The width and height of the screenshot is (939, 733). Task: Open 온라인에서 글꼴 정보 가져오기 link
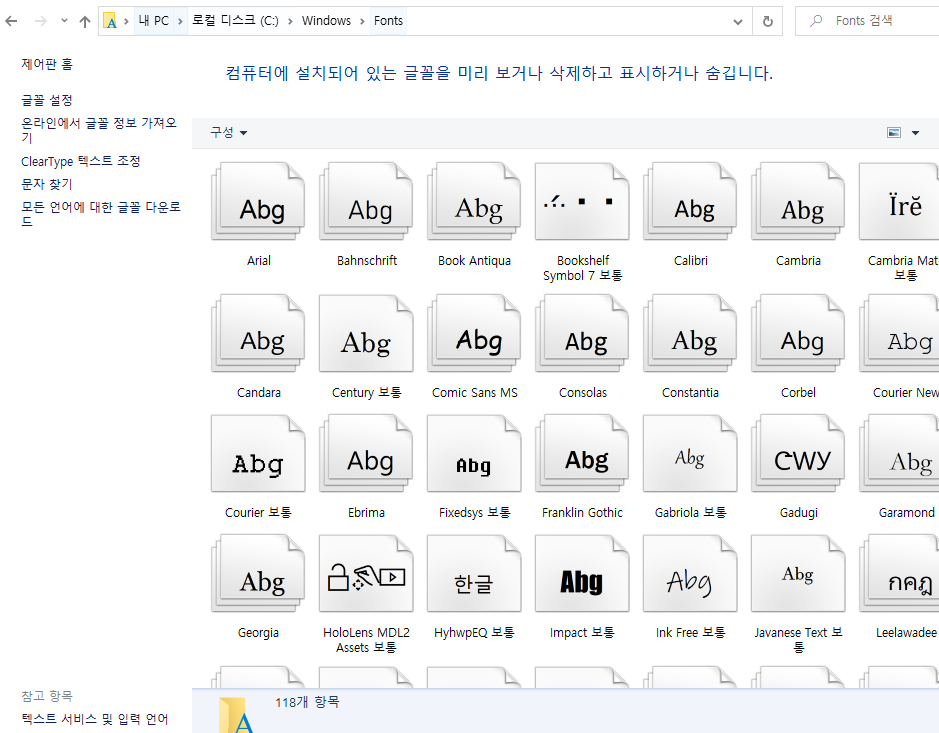pos(99,130)
